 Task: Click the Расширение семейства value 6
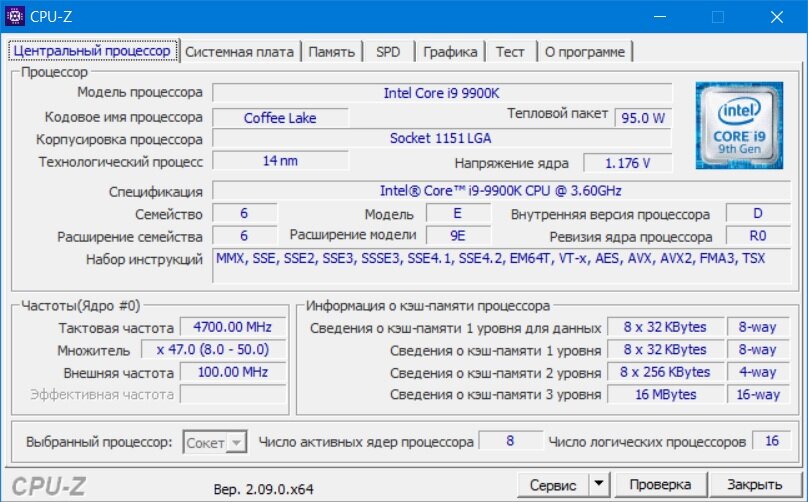click(244, 236)
